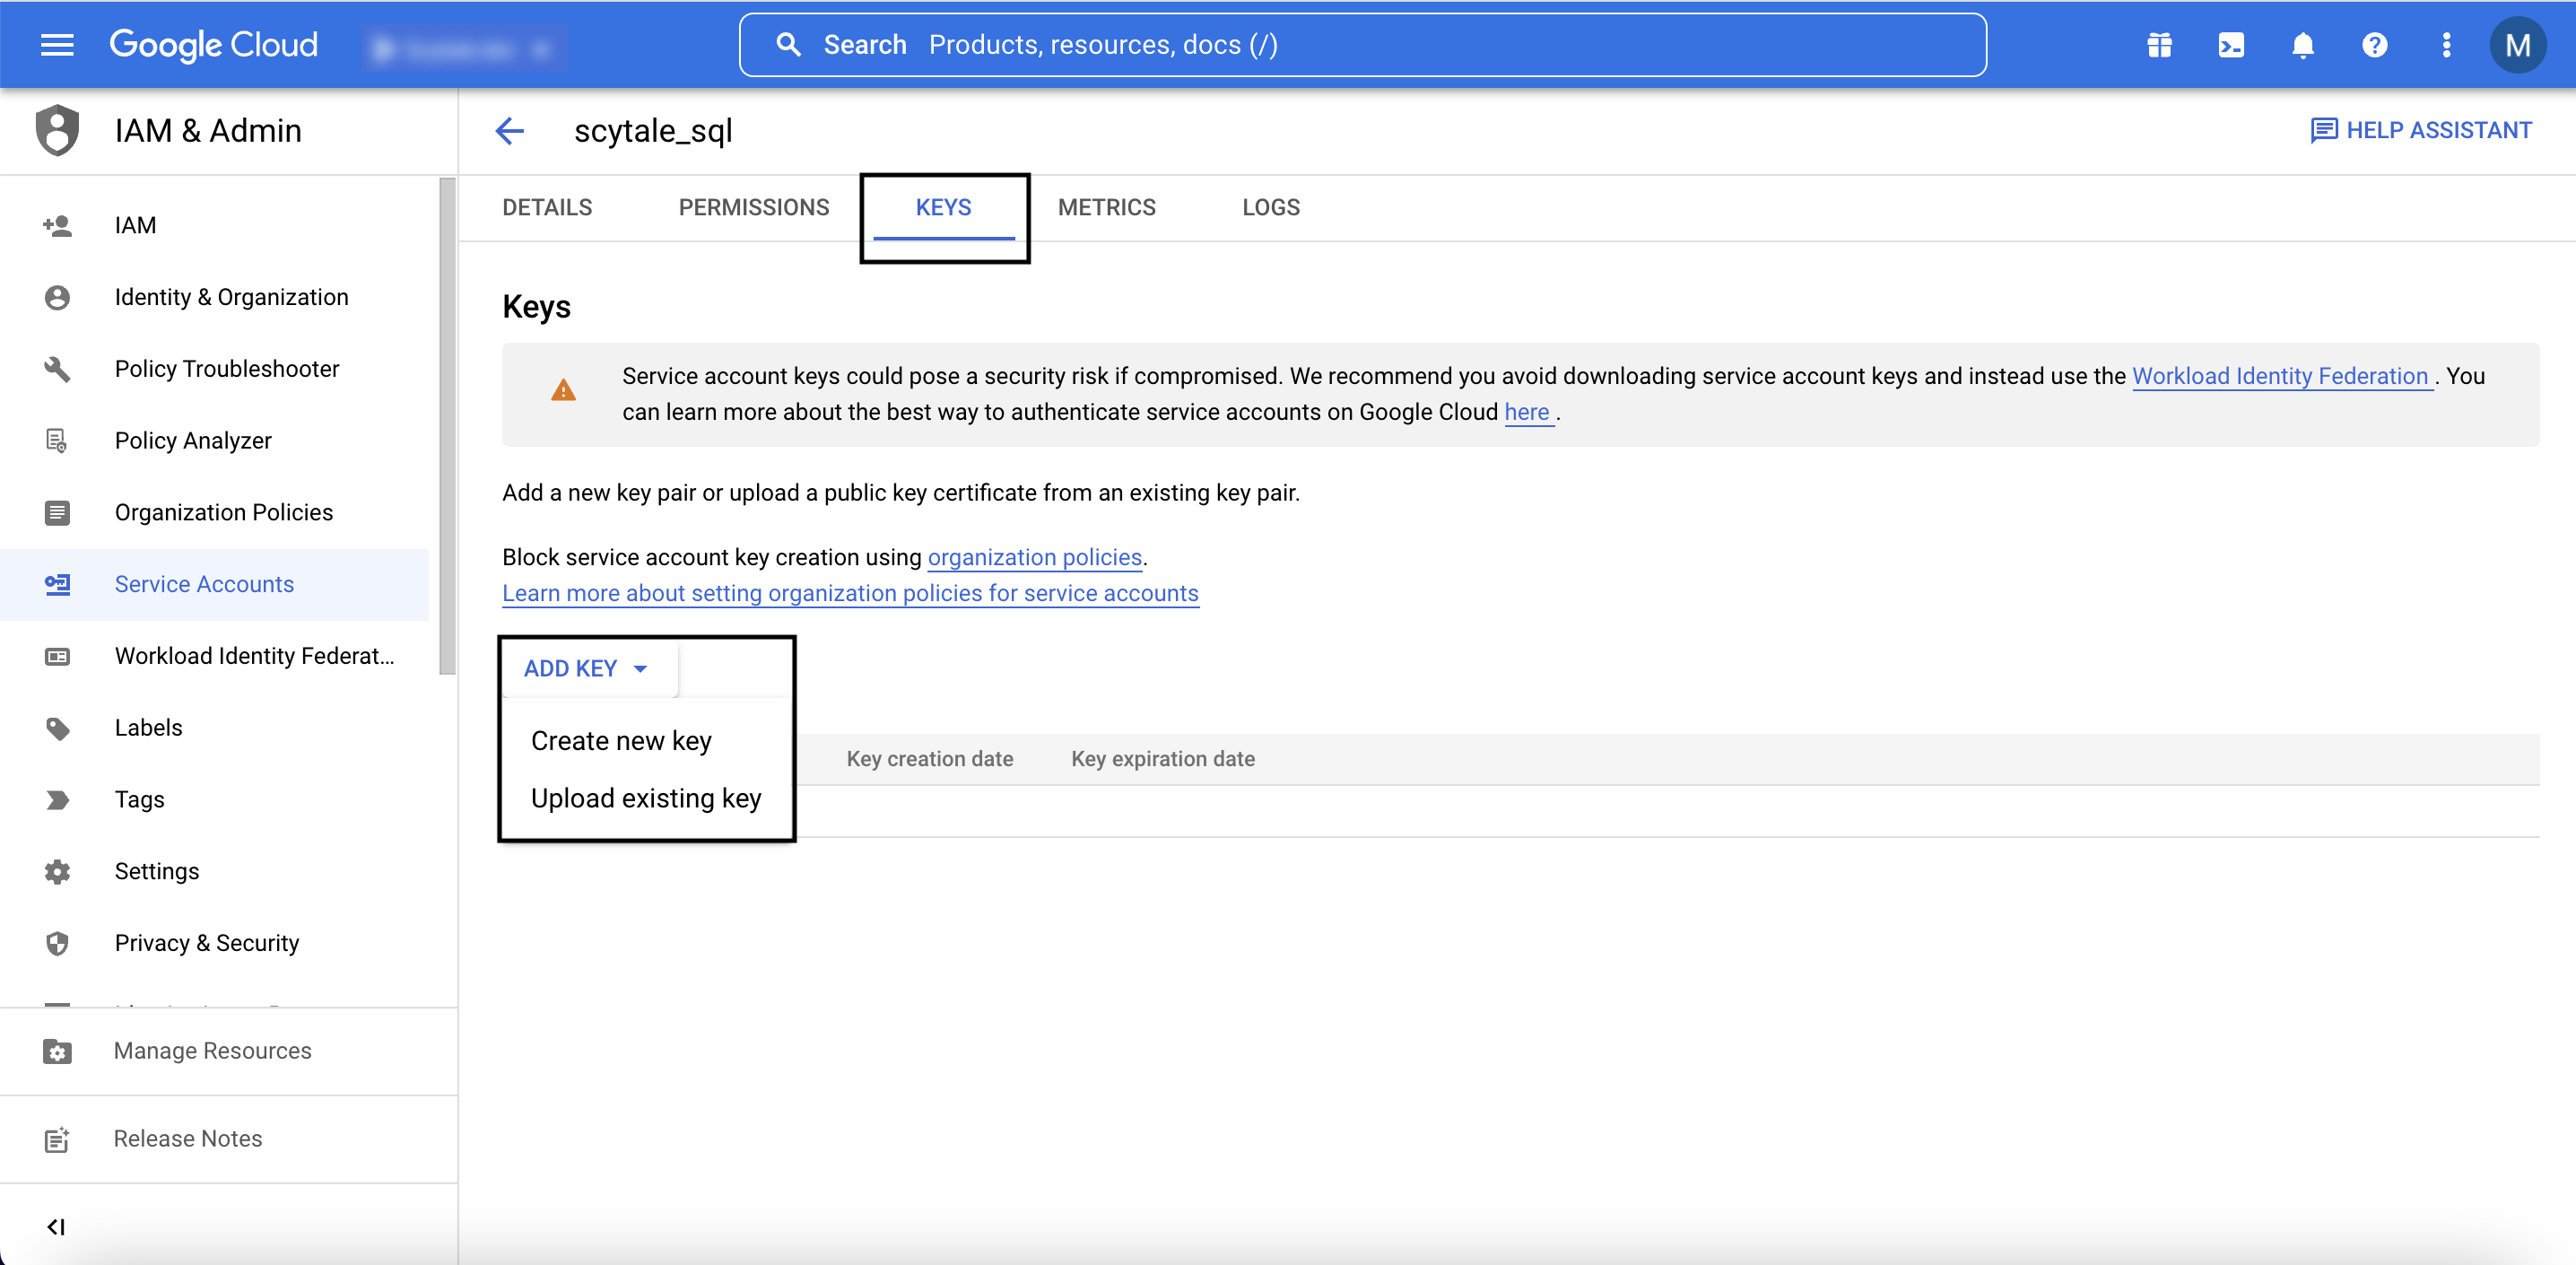
Task: Click the Service Accounts key icon
Action: pos(57,584)
